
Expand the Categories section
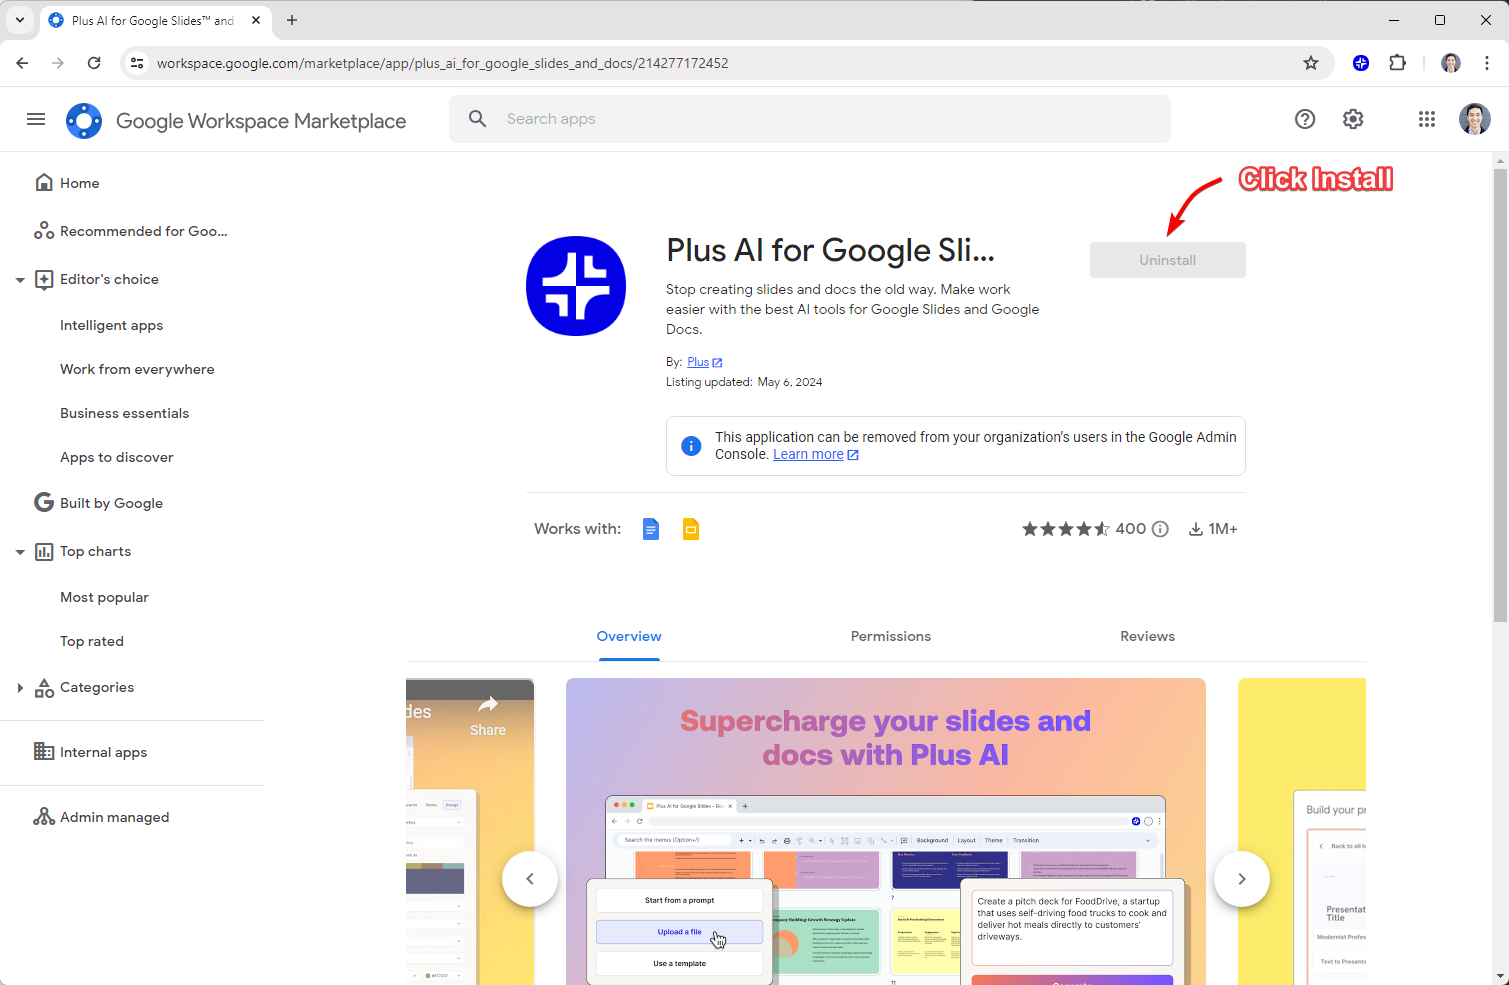pyautogui.click(x=20, y=688)
